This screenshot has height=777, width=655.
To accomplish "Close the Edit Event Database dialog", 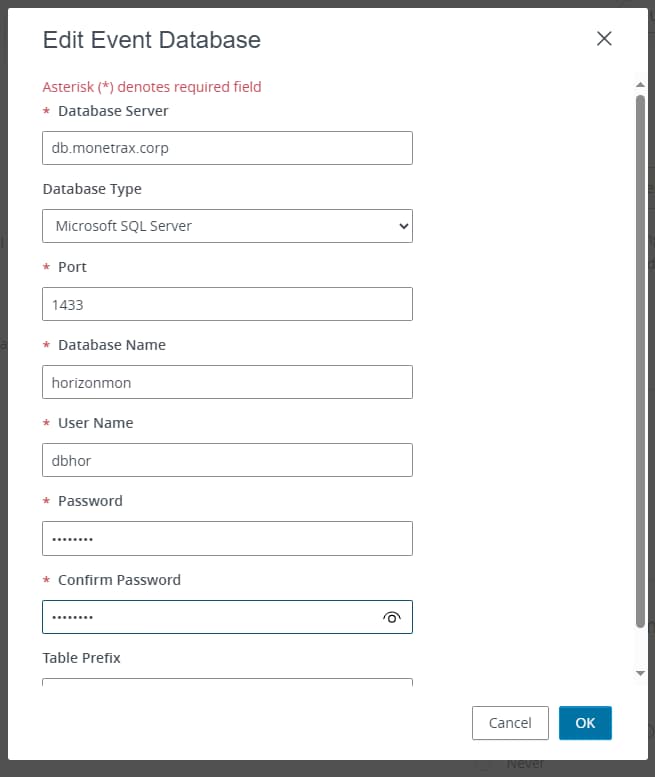I will [604, 39].
